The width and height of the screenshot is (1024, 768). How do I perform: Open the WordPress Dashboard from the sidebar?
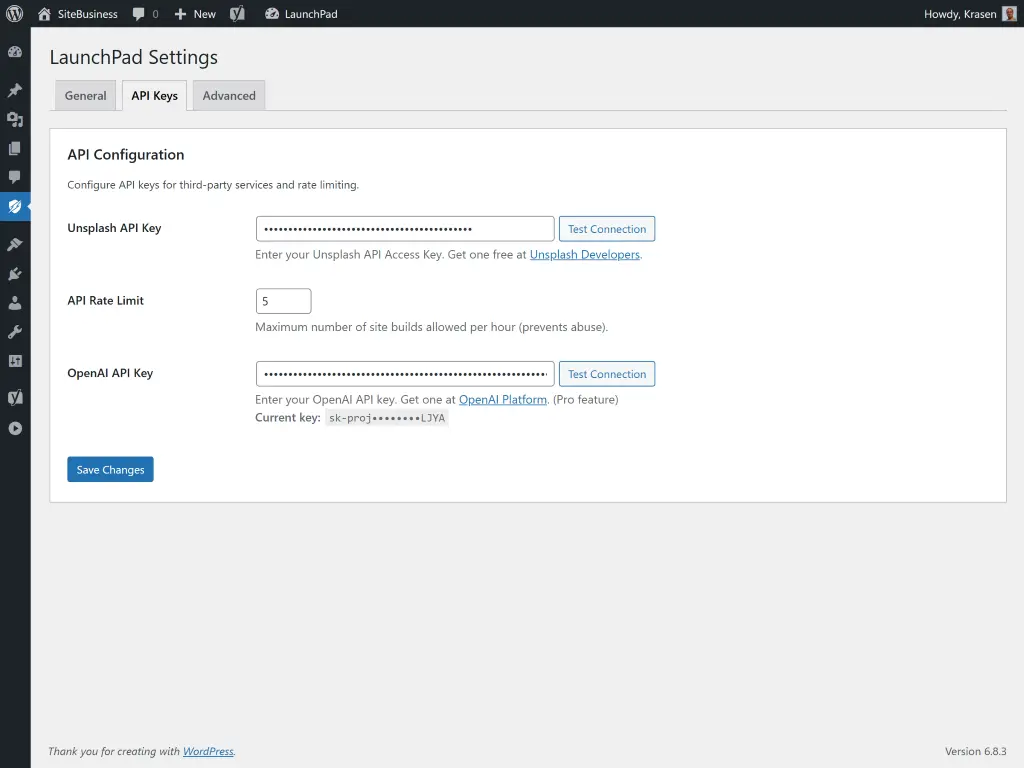tap(14, 51)
